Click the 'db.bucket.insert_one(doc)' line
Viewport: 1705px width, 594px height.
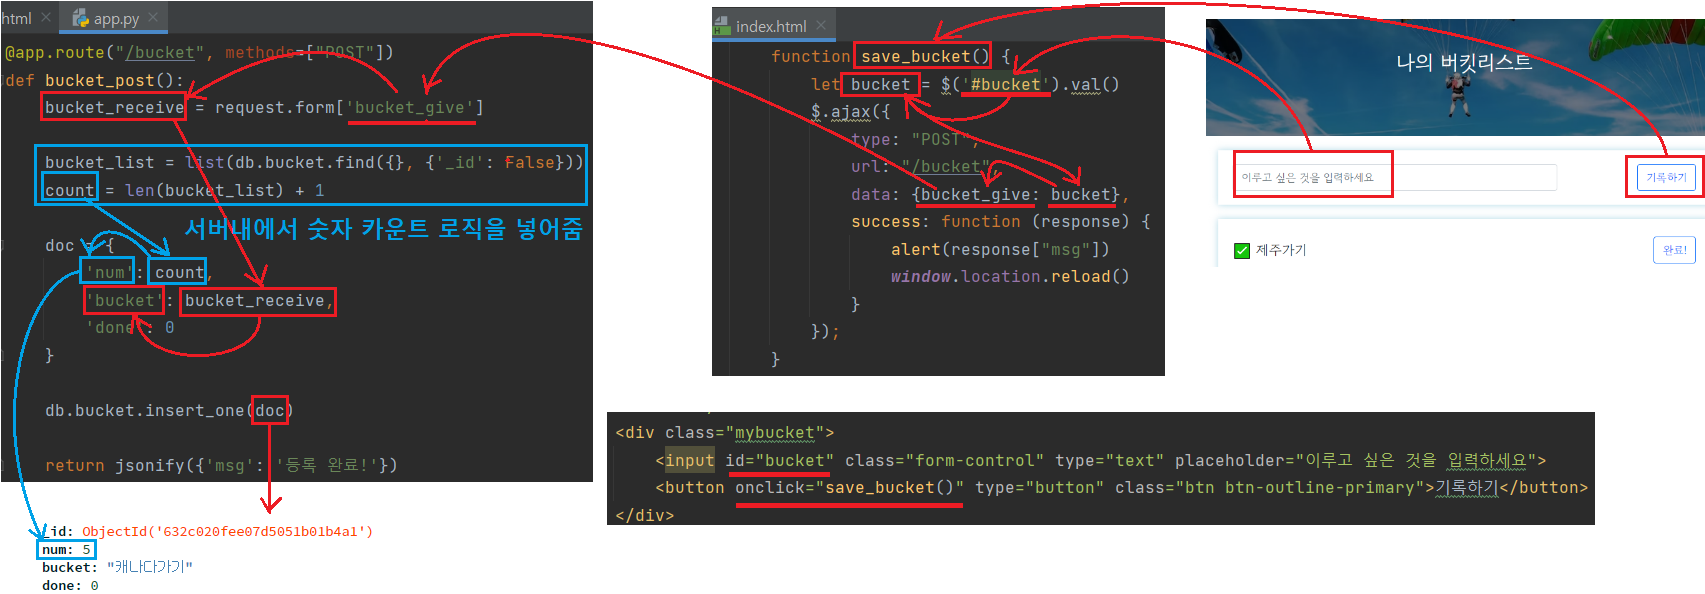pos(169,410)
